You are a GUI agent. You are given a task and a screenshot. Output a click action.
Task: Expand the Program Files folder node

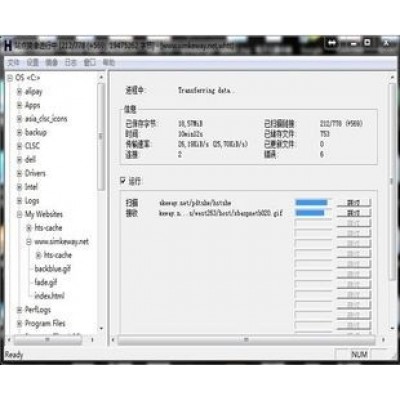pyautogui.click(x=20, y=323)
